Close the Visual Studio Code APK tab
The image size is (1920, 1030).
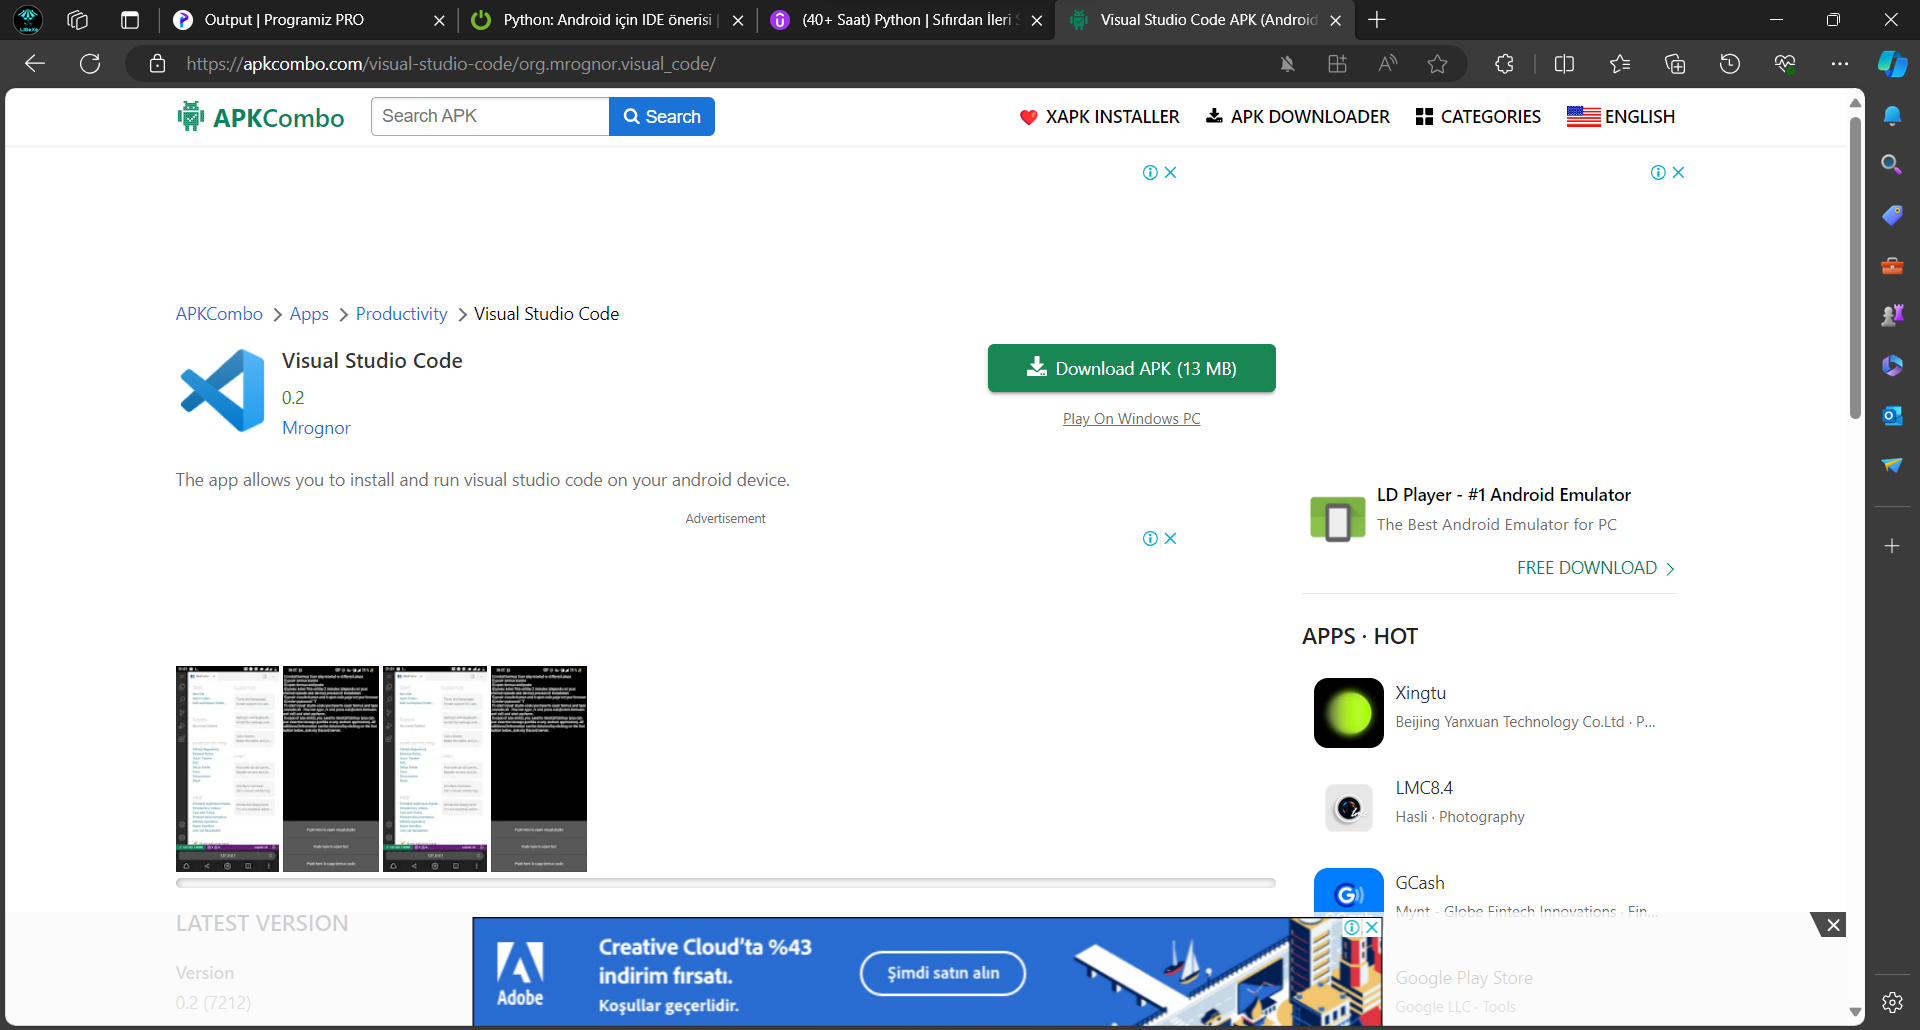click(x=1336, y=20)
